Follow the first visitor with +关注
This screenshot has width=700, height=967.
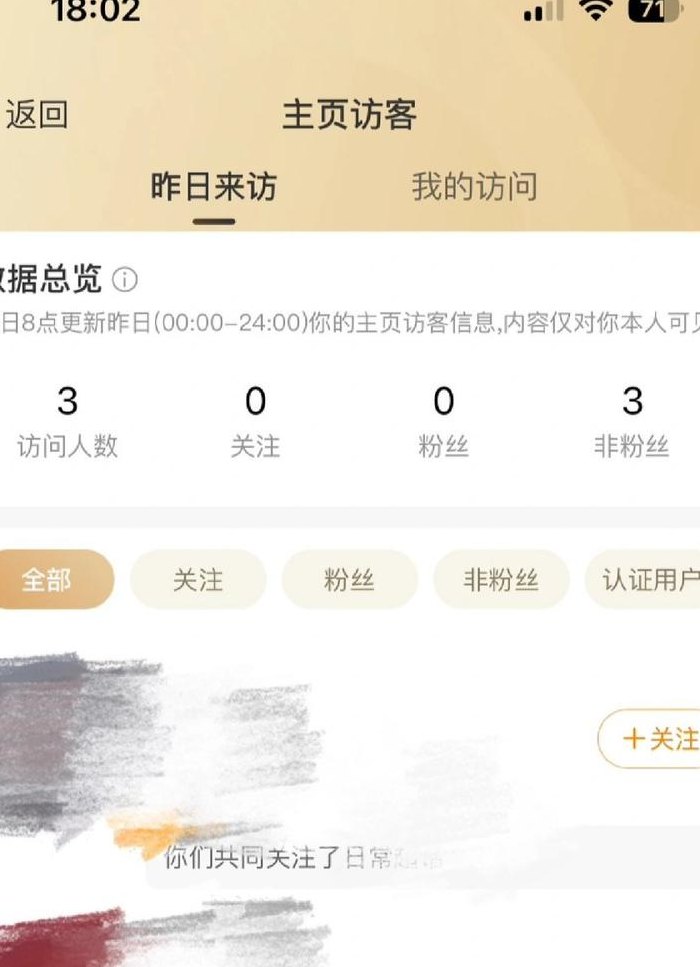[649, 738]
